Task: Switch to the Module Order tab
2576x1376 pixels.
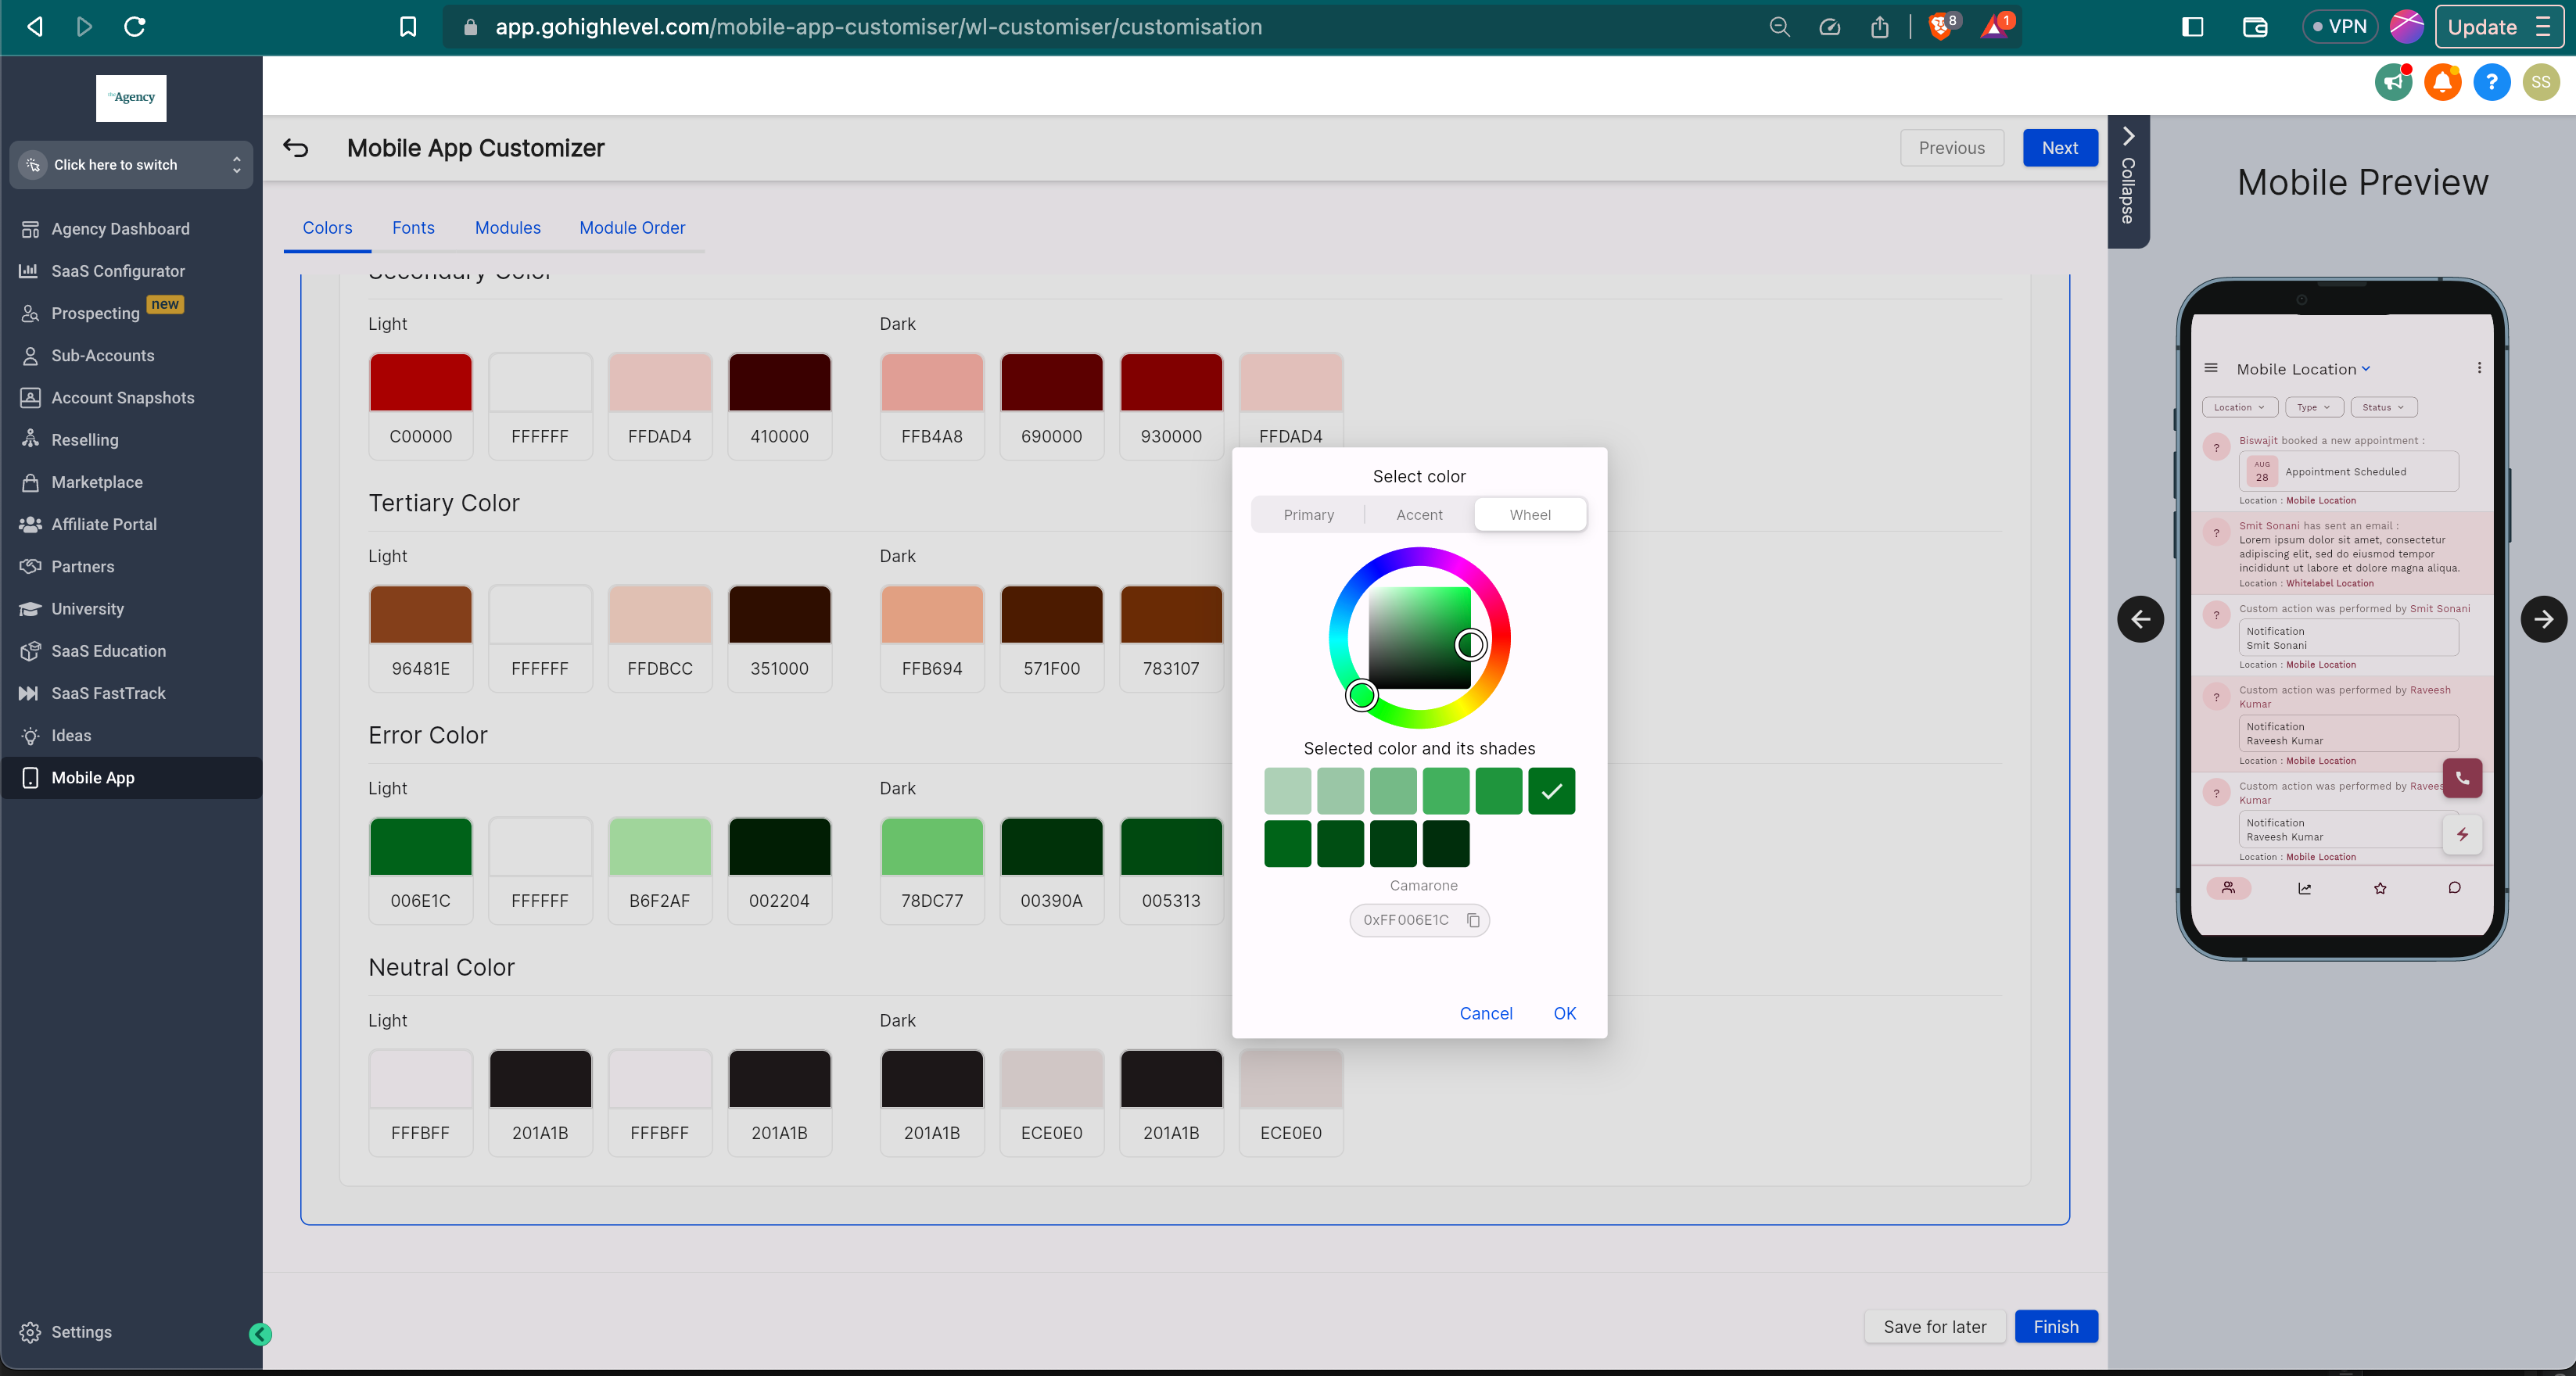Action: tap(632, 228)
